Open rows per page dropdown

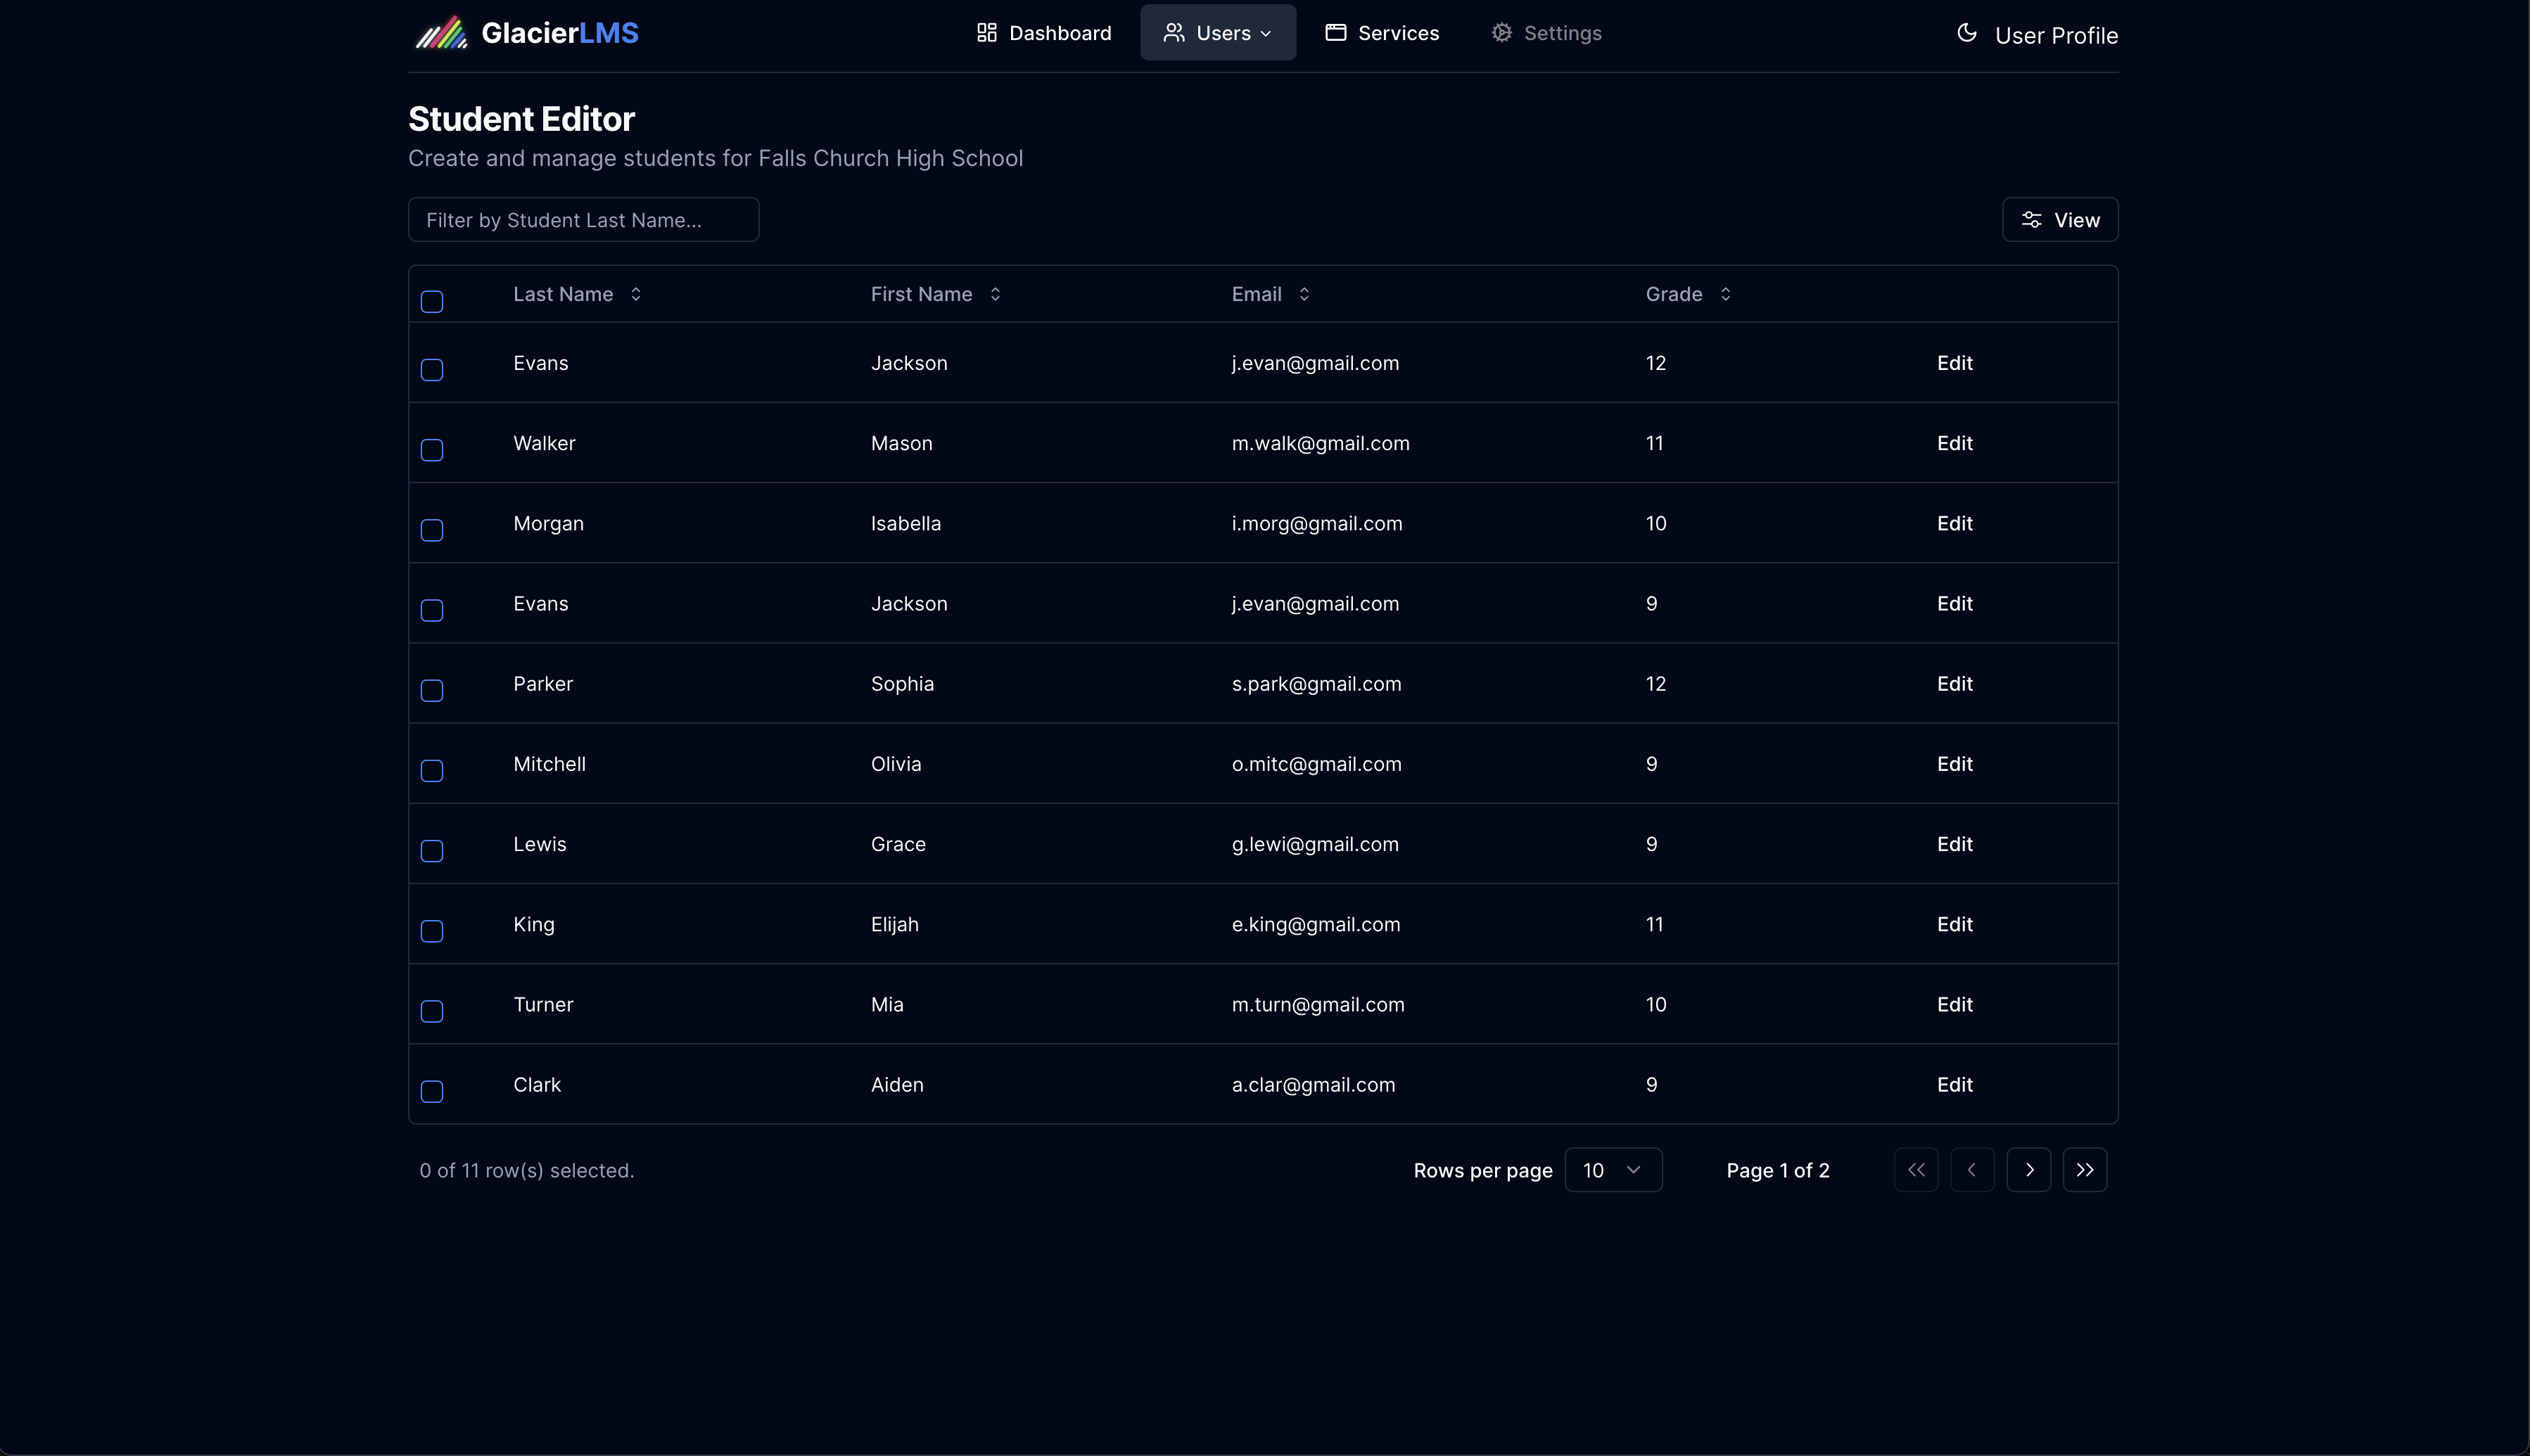click(1612, 1170)
